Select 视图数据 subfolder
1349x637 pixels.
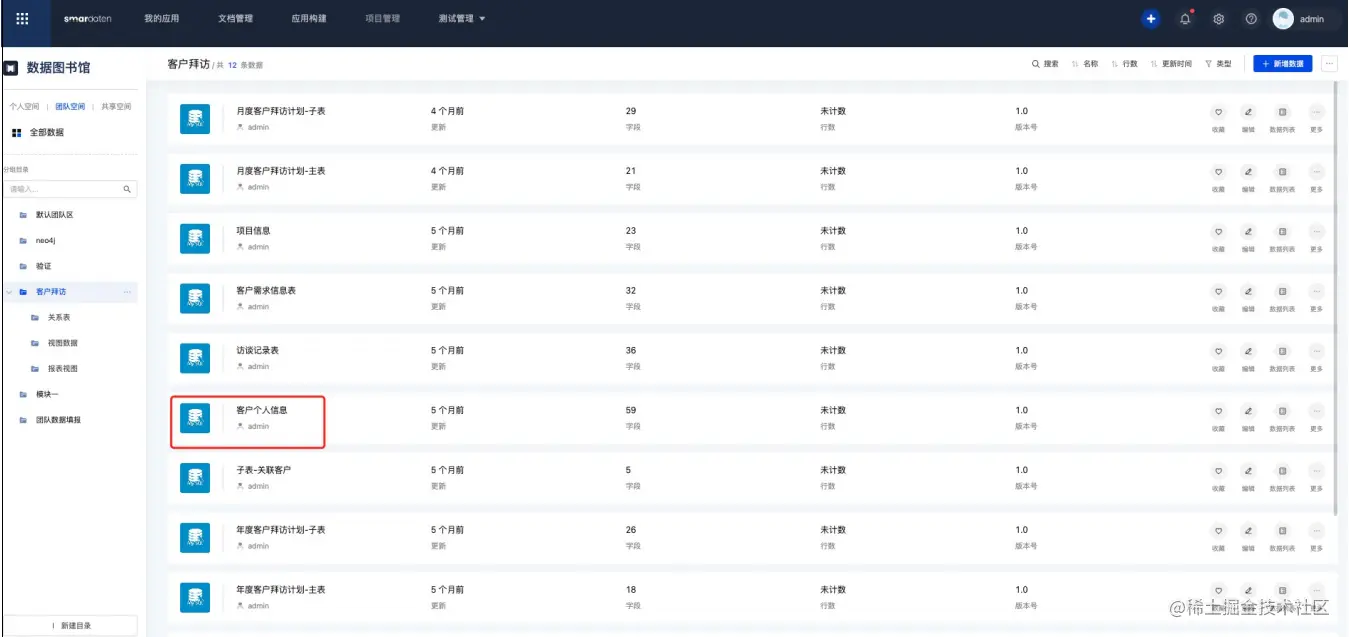point(62,343)
